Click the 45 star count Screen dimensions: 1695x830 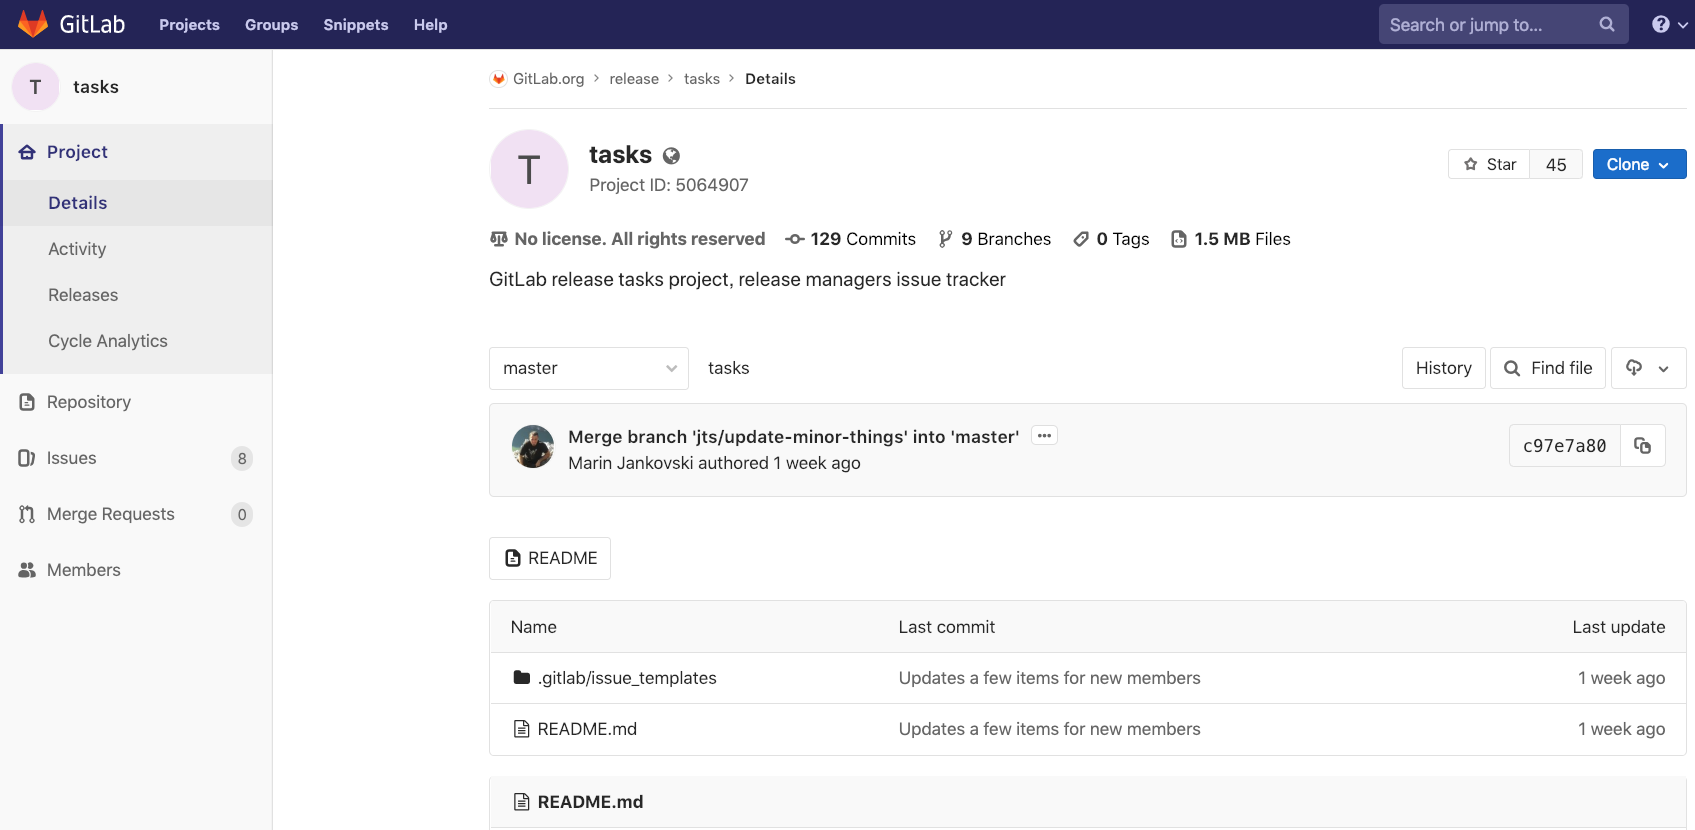pos(1556,164)
